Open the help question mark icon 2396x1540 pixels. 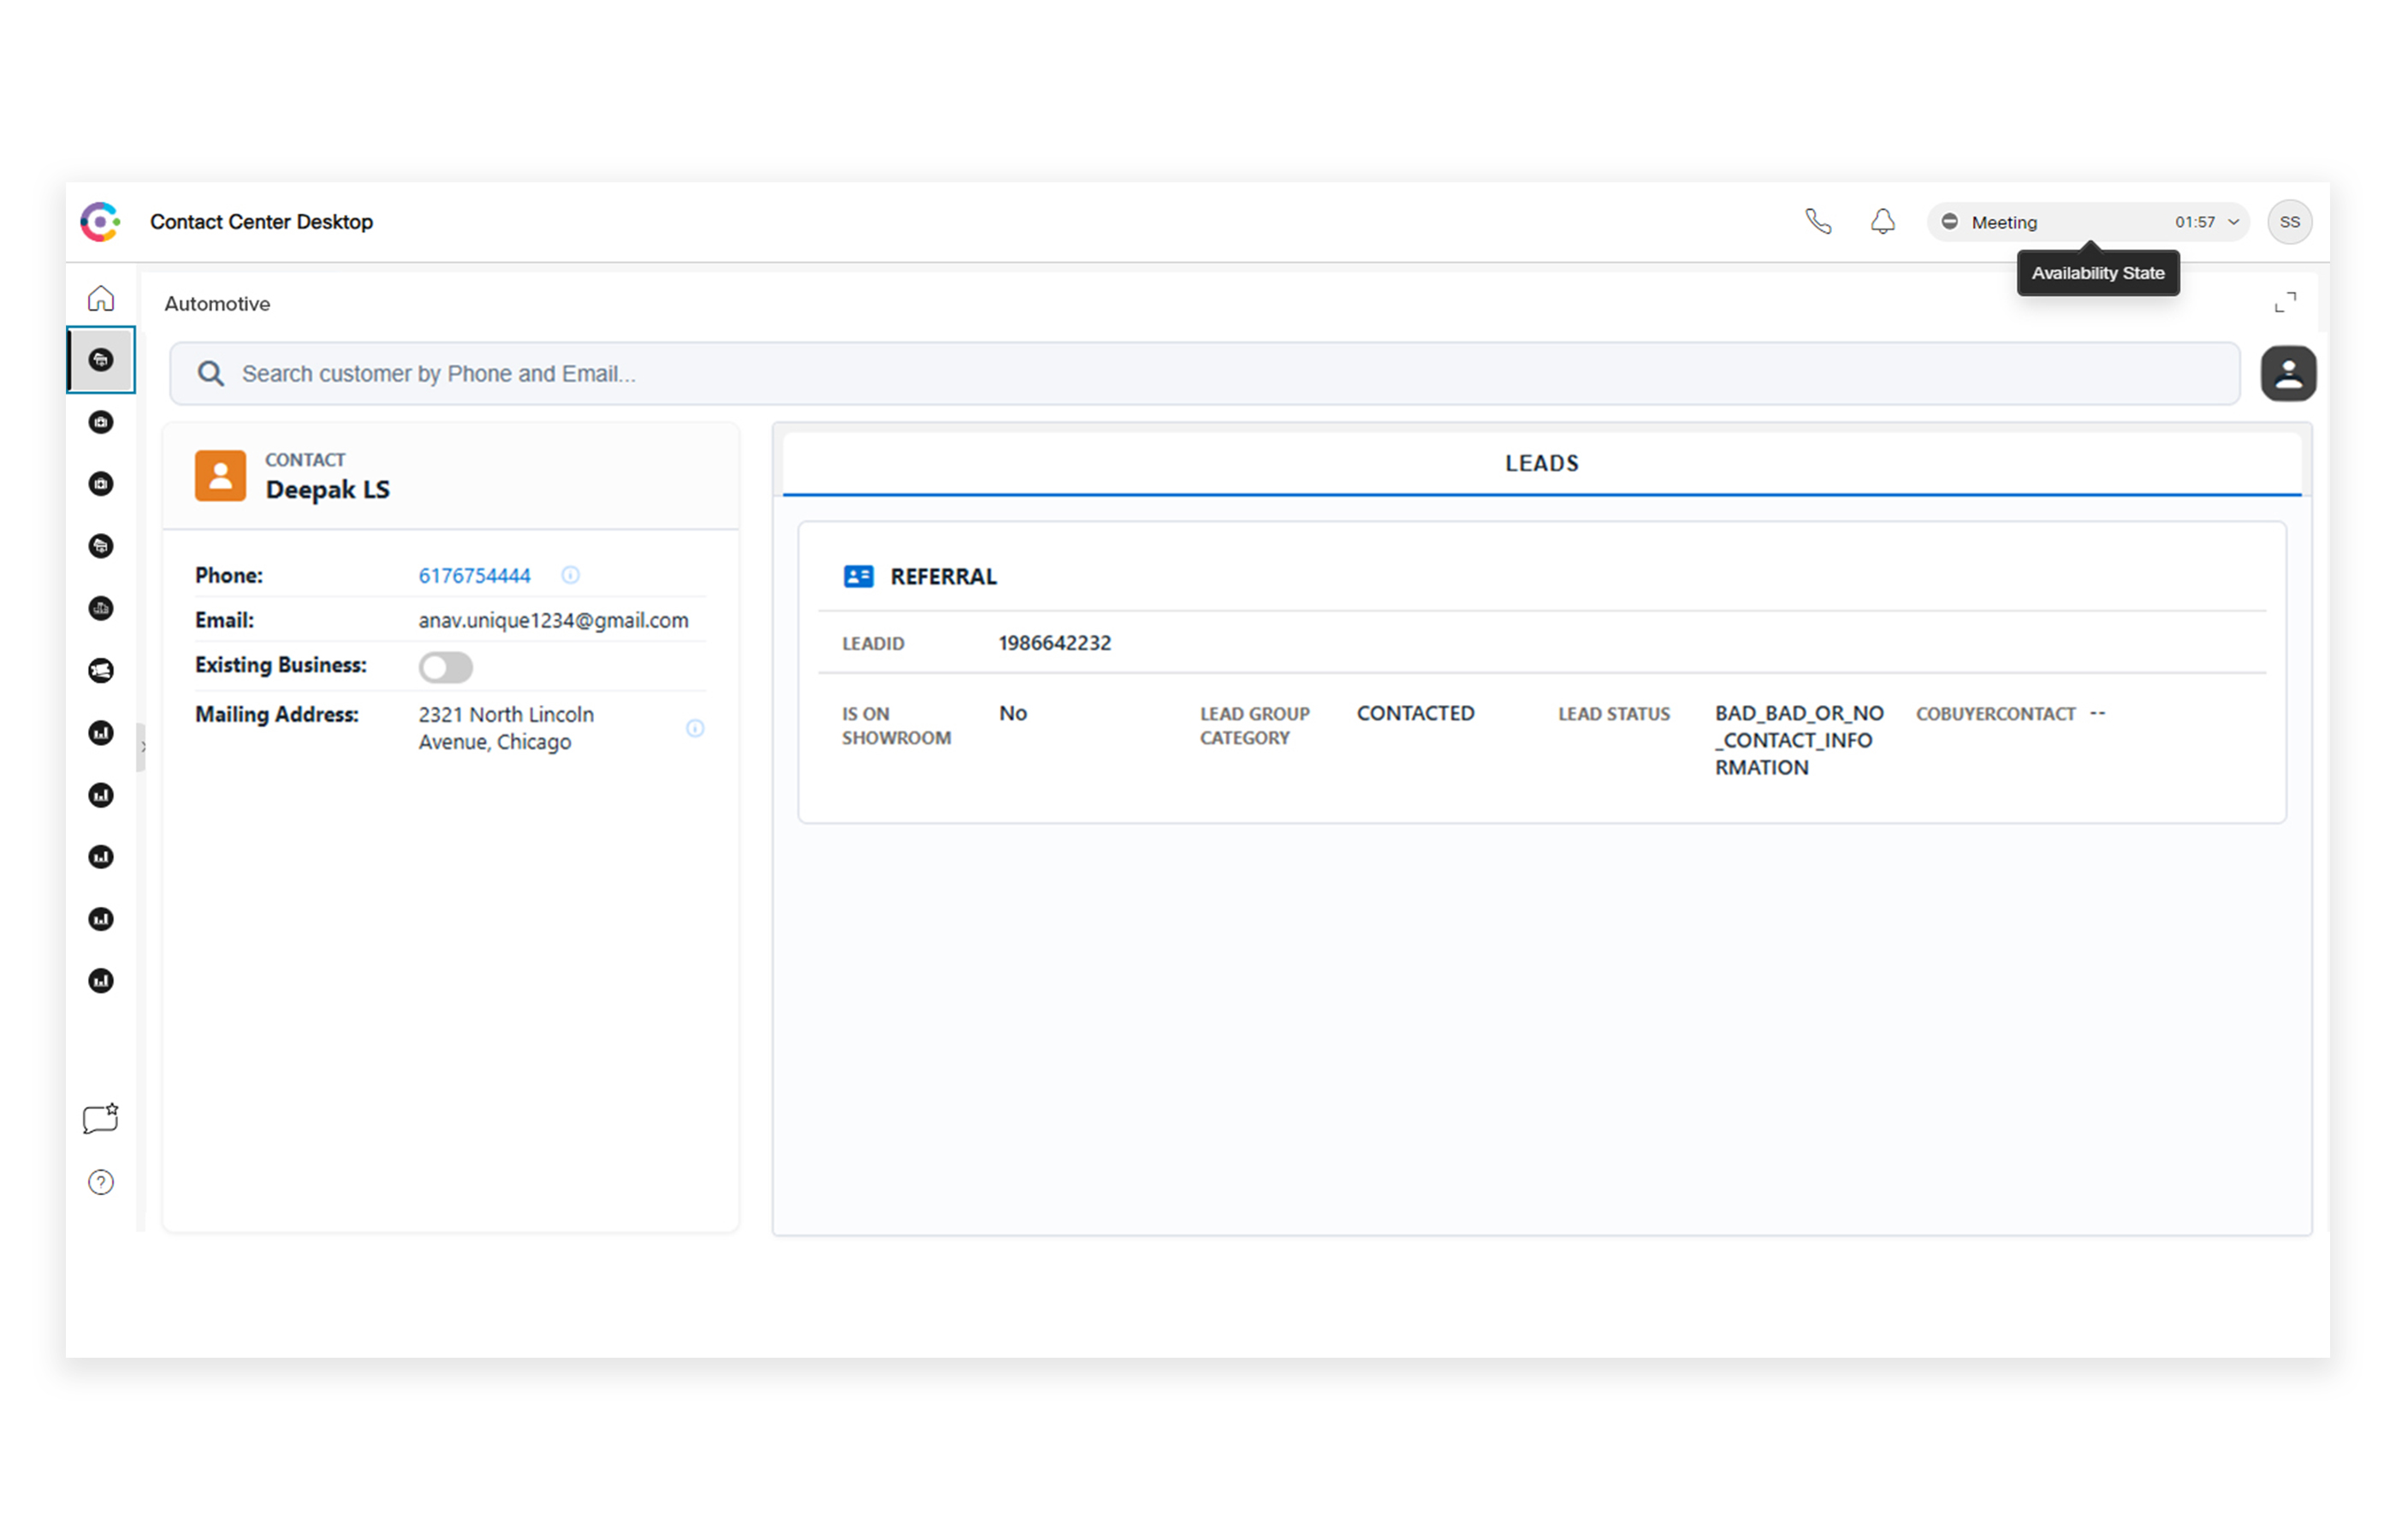tap(101, 1183)
